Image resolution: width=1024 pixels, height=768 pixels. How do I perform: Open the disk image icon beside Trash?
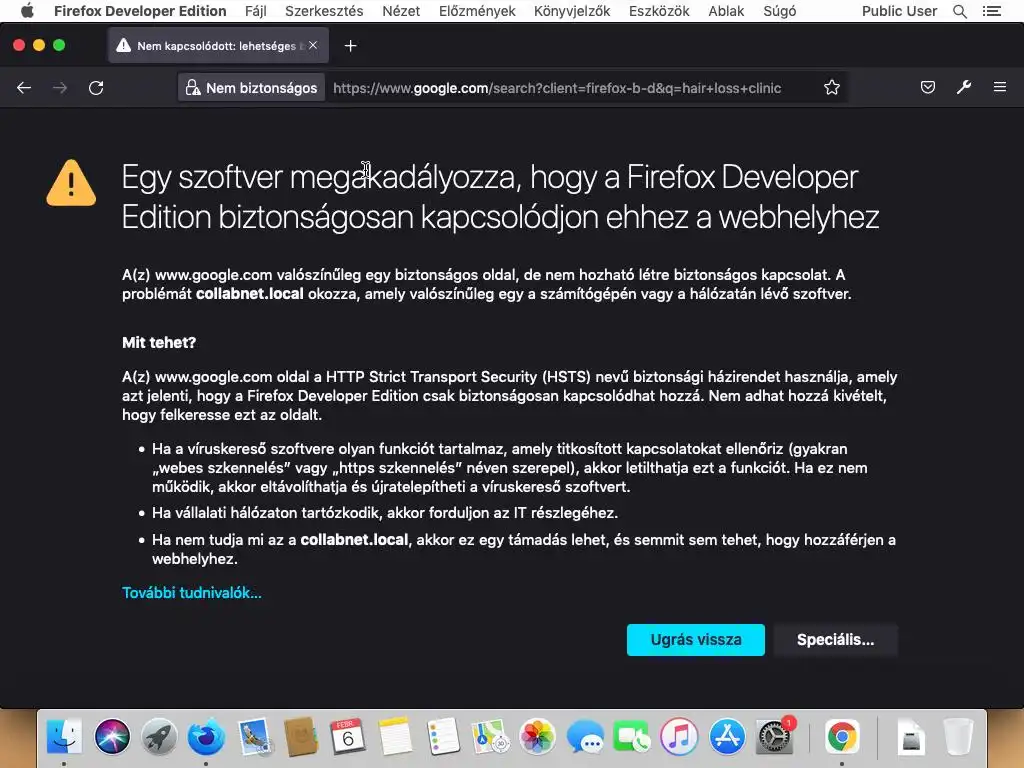pos(911,737)
